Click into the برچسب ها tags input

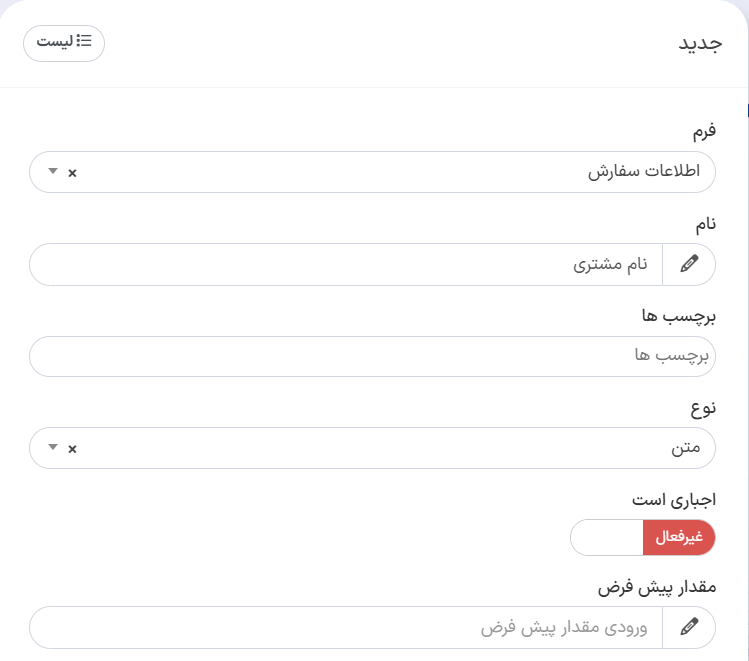coord(372,356)
